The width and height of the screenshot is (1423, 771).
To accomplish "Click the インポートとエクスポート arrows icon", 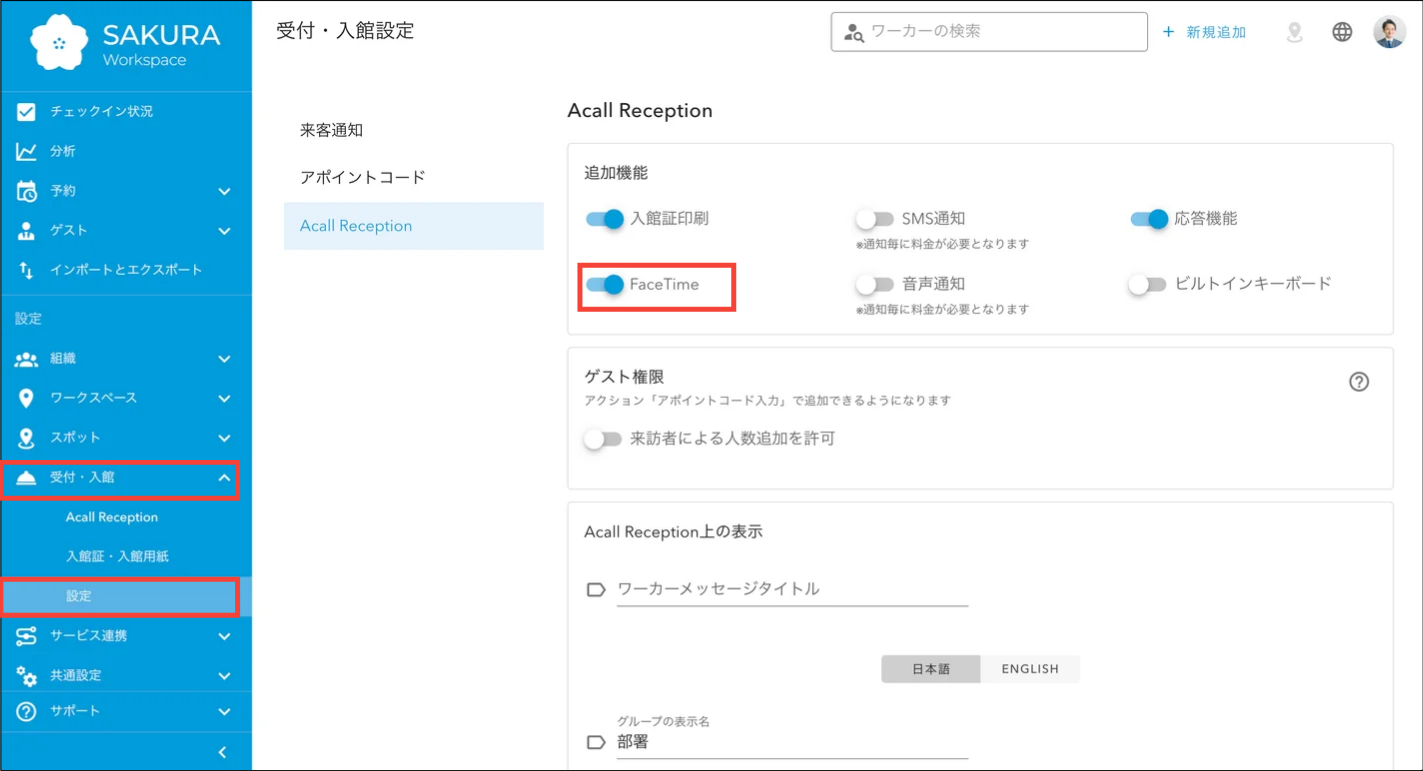I will [x=26, y=270].
